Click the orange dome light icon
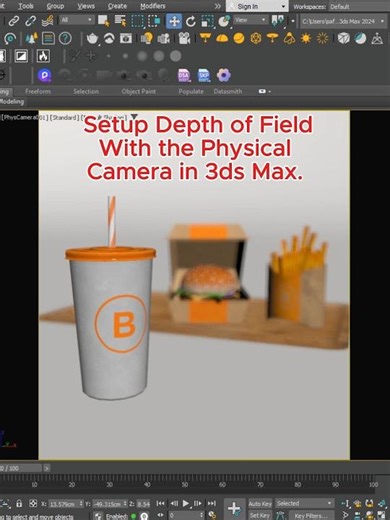The height and width of the screenshot is (520, 390). pyautogui.click(x=222, y=39)
